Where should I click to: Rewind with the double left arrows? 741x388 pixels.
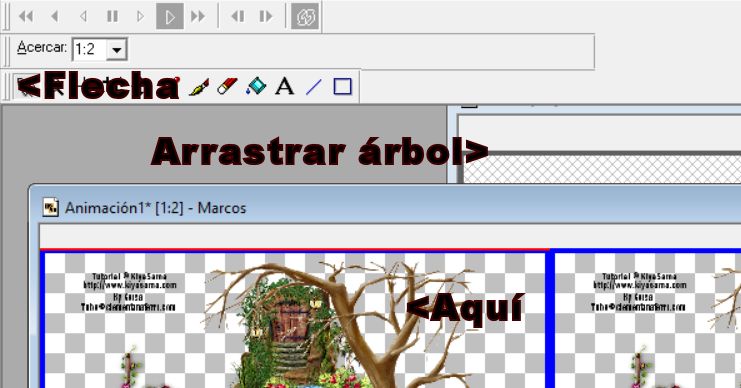pyautogui.click(x=26, y=17)
